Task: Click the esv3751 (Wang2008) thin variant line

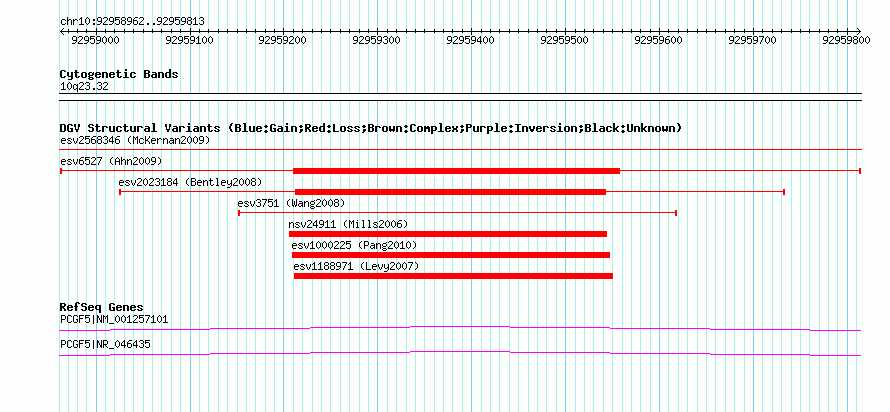Action: (x=457, y=213)
